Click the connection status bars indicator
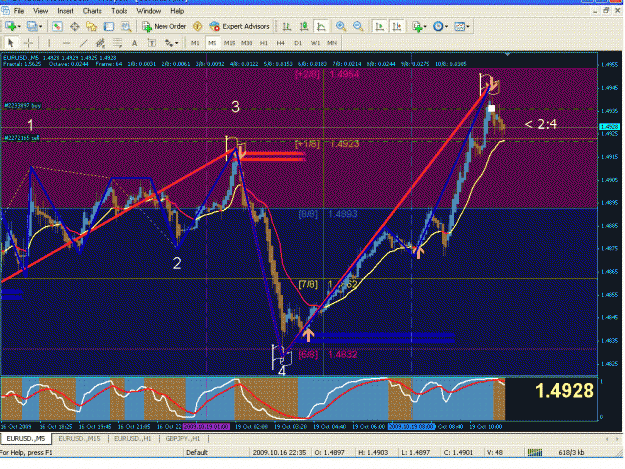Viewport: 625px width, 469px height. [535, 452]
